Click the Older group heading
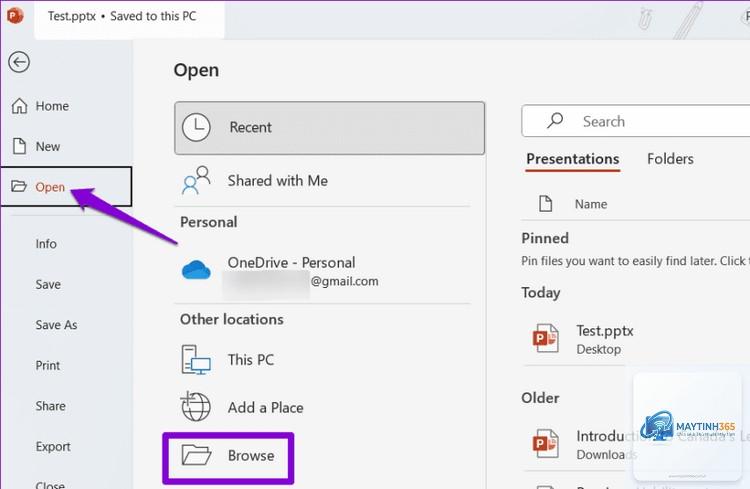 coord(540,398)
